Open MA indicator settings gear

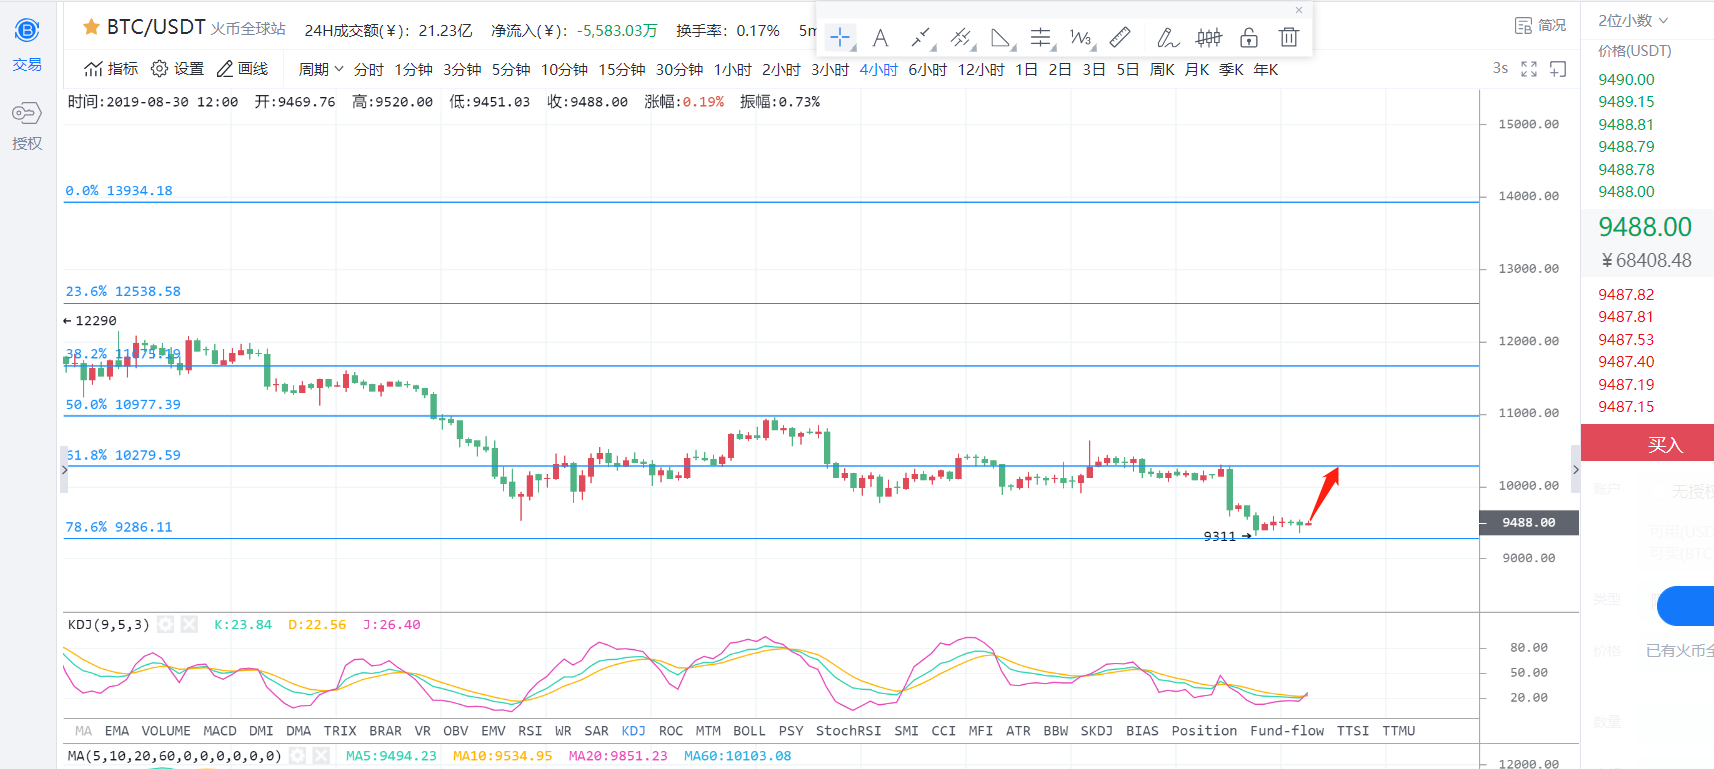(x=298, y=756)
